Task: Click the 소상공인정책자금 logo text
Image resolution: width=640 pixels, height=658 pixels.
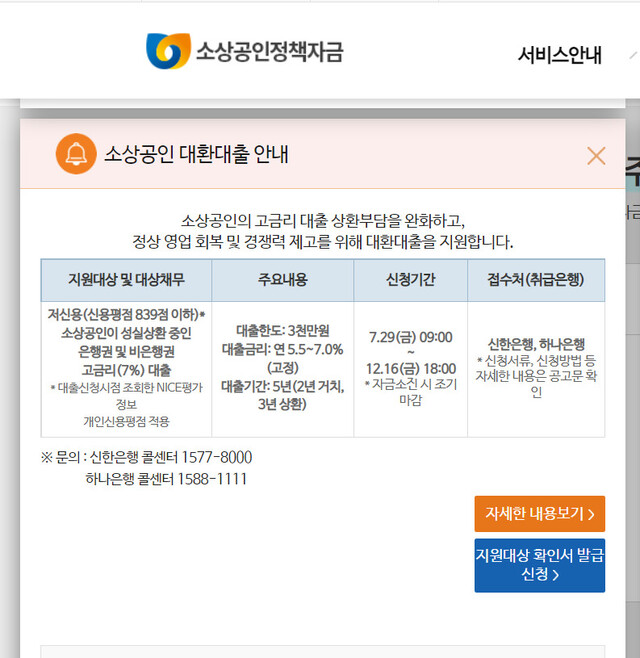Action: [x=269, y=52]
